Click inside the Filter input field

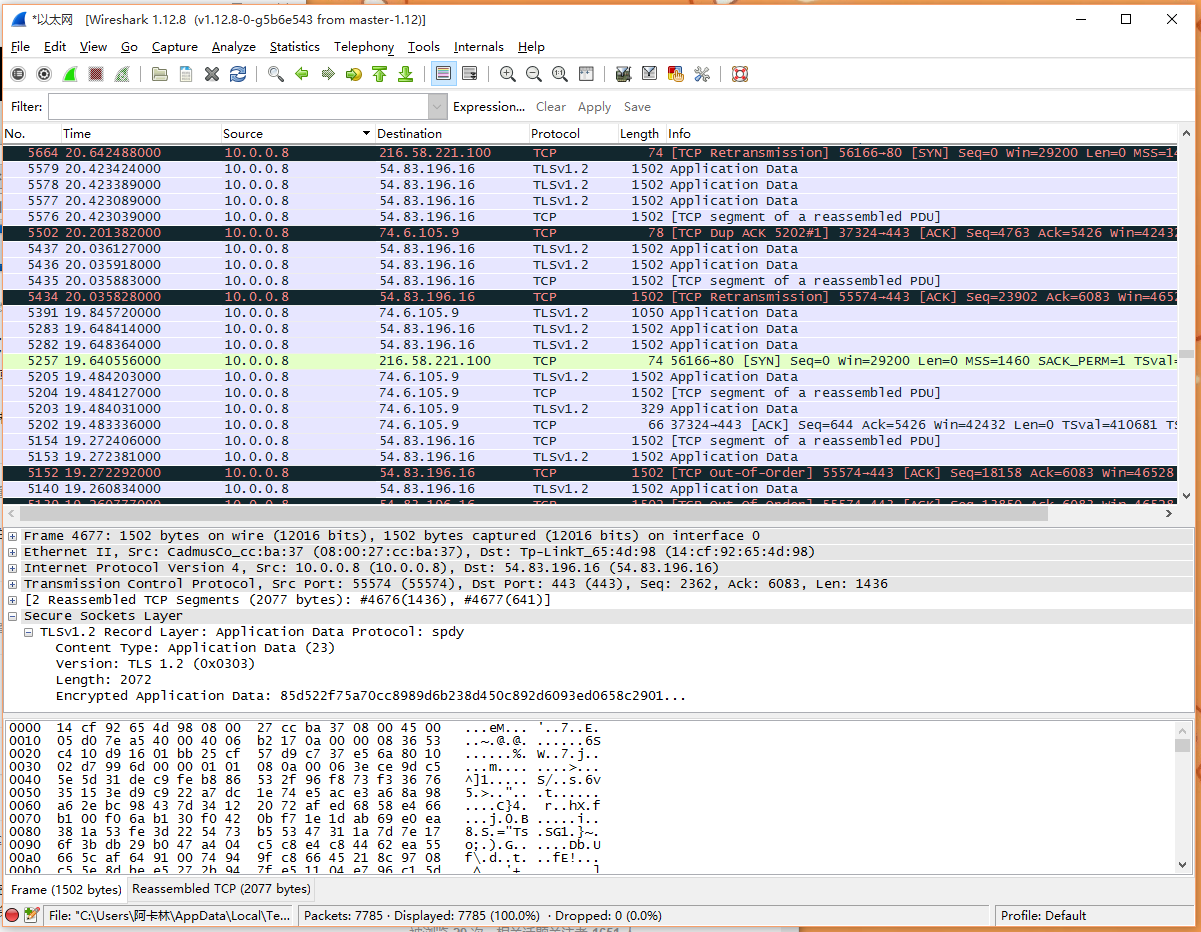(238, 107)
